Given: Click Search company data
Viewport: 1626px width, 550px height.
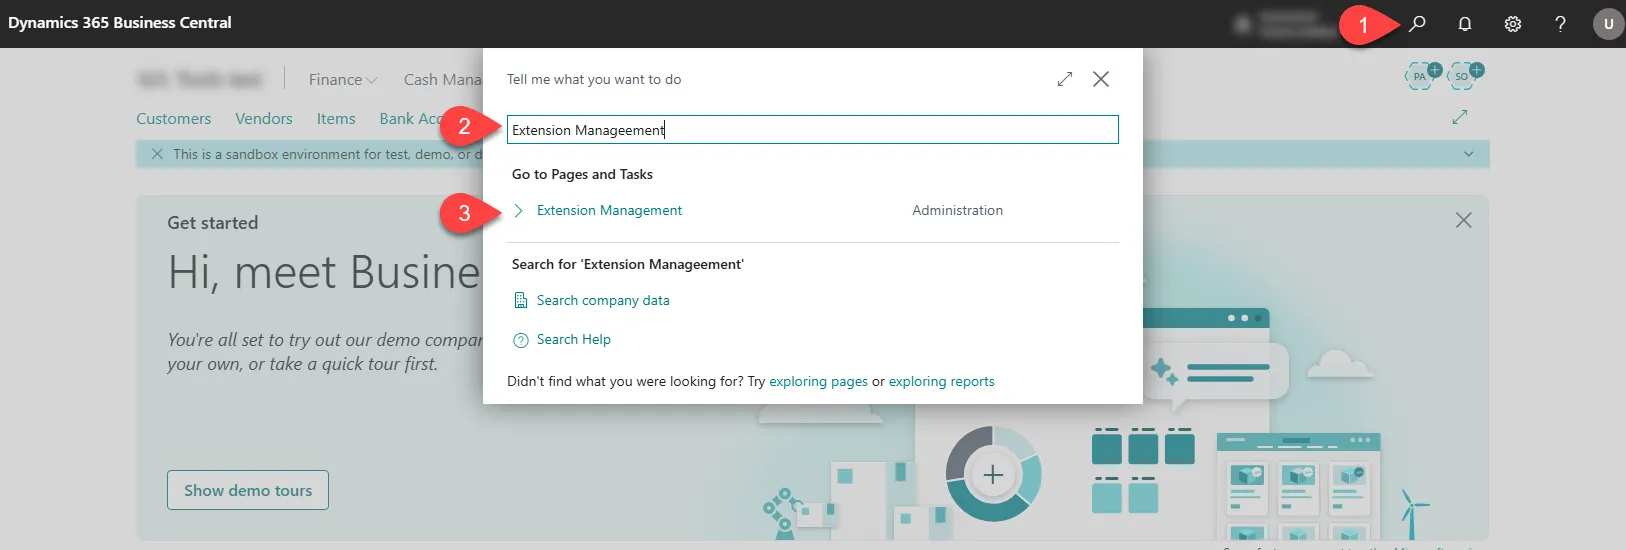Looking at the screenshot, I should [602, 301].
